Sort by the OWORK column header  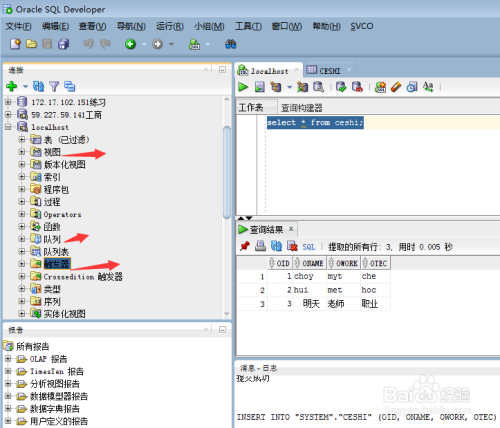pos(344,263)
